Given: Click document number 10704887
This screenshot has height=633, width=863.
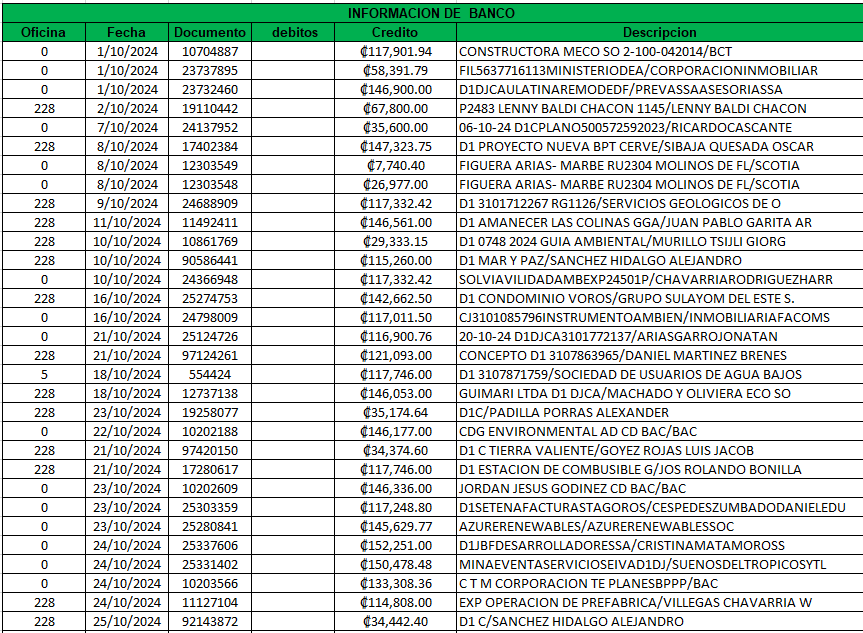Looking at the screenshot, I should click(x=210, y=52).
